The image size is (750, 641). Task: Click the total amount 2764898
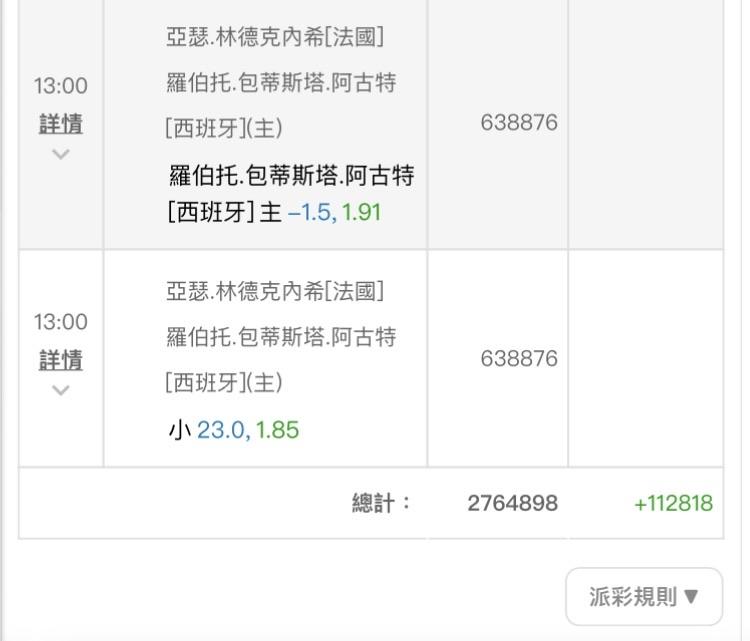point(512,503)
